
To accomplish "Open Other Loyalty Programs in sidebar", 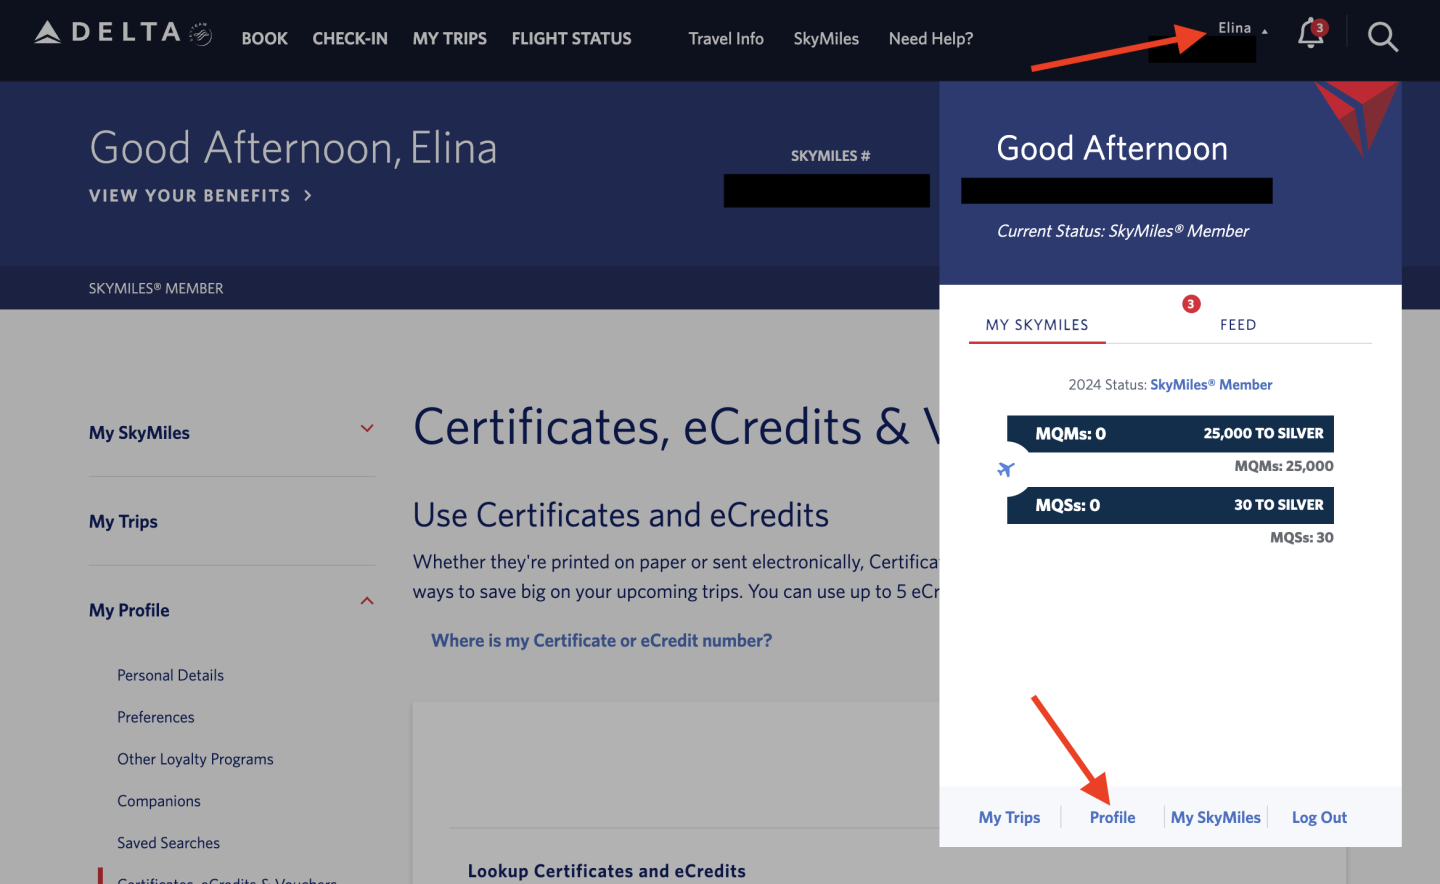I will 195,760.
